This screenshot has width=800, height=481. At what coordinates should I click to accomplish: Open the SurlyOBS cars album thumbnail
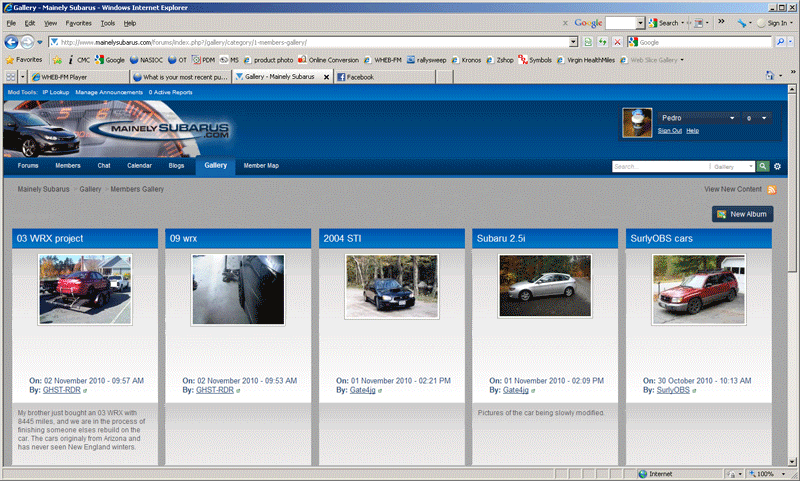(698, 289)
